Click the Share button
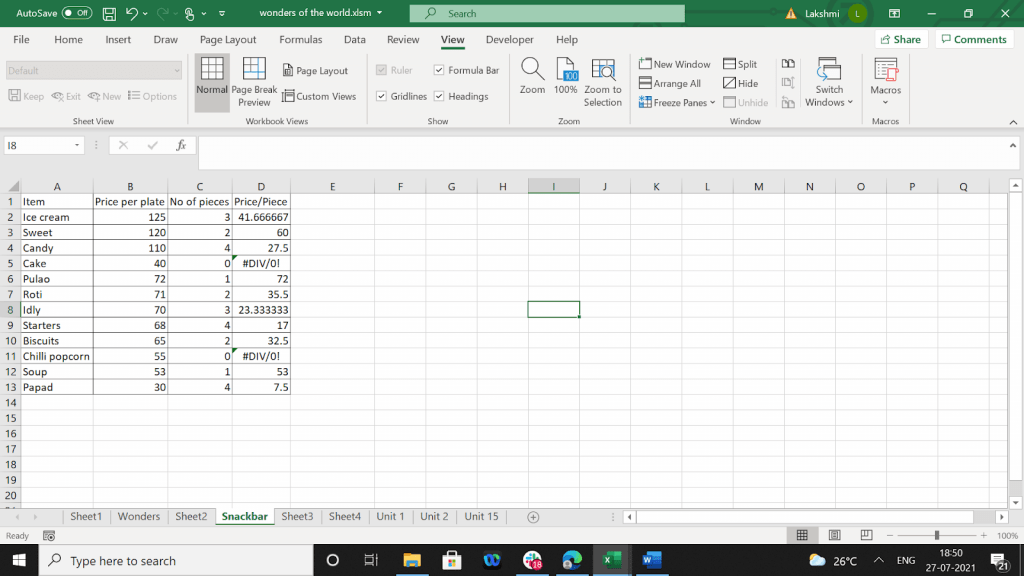This screenshot has width=1024, height=576. pyautogui.click(x=899, y=40)
